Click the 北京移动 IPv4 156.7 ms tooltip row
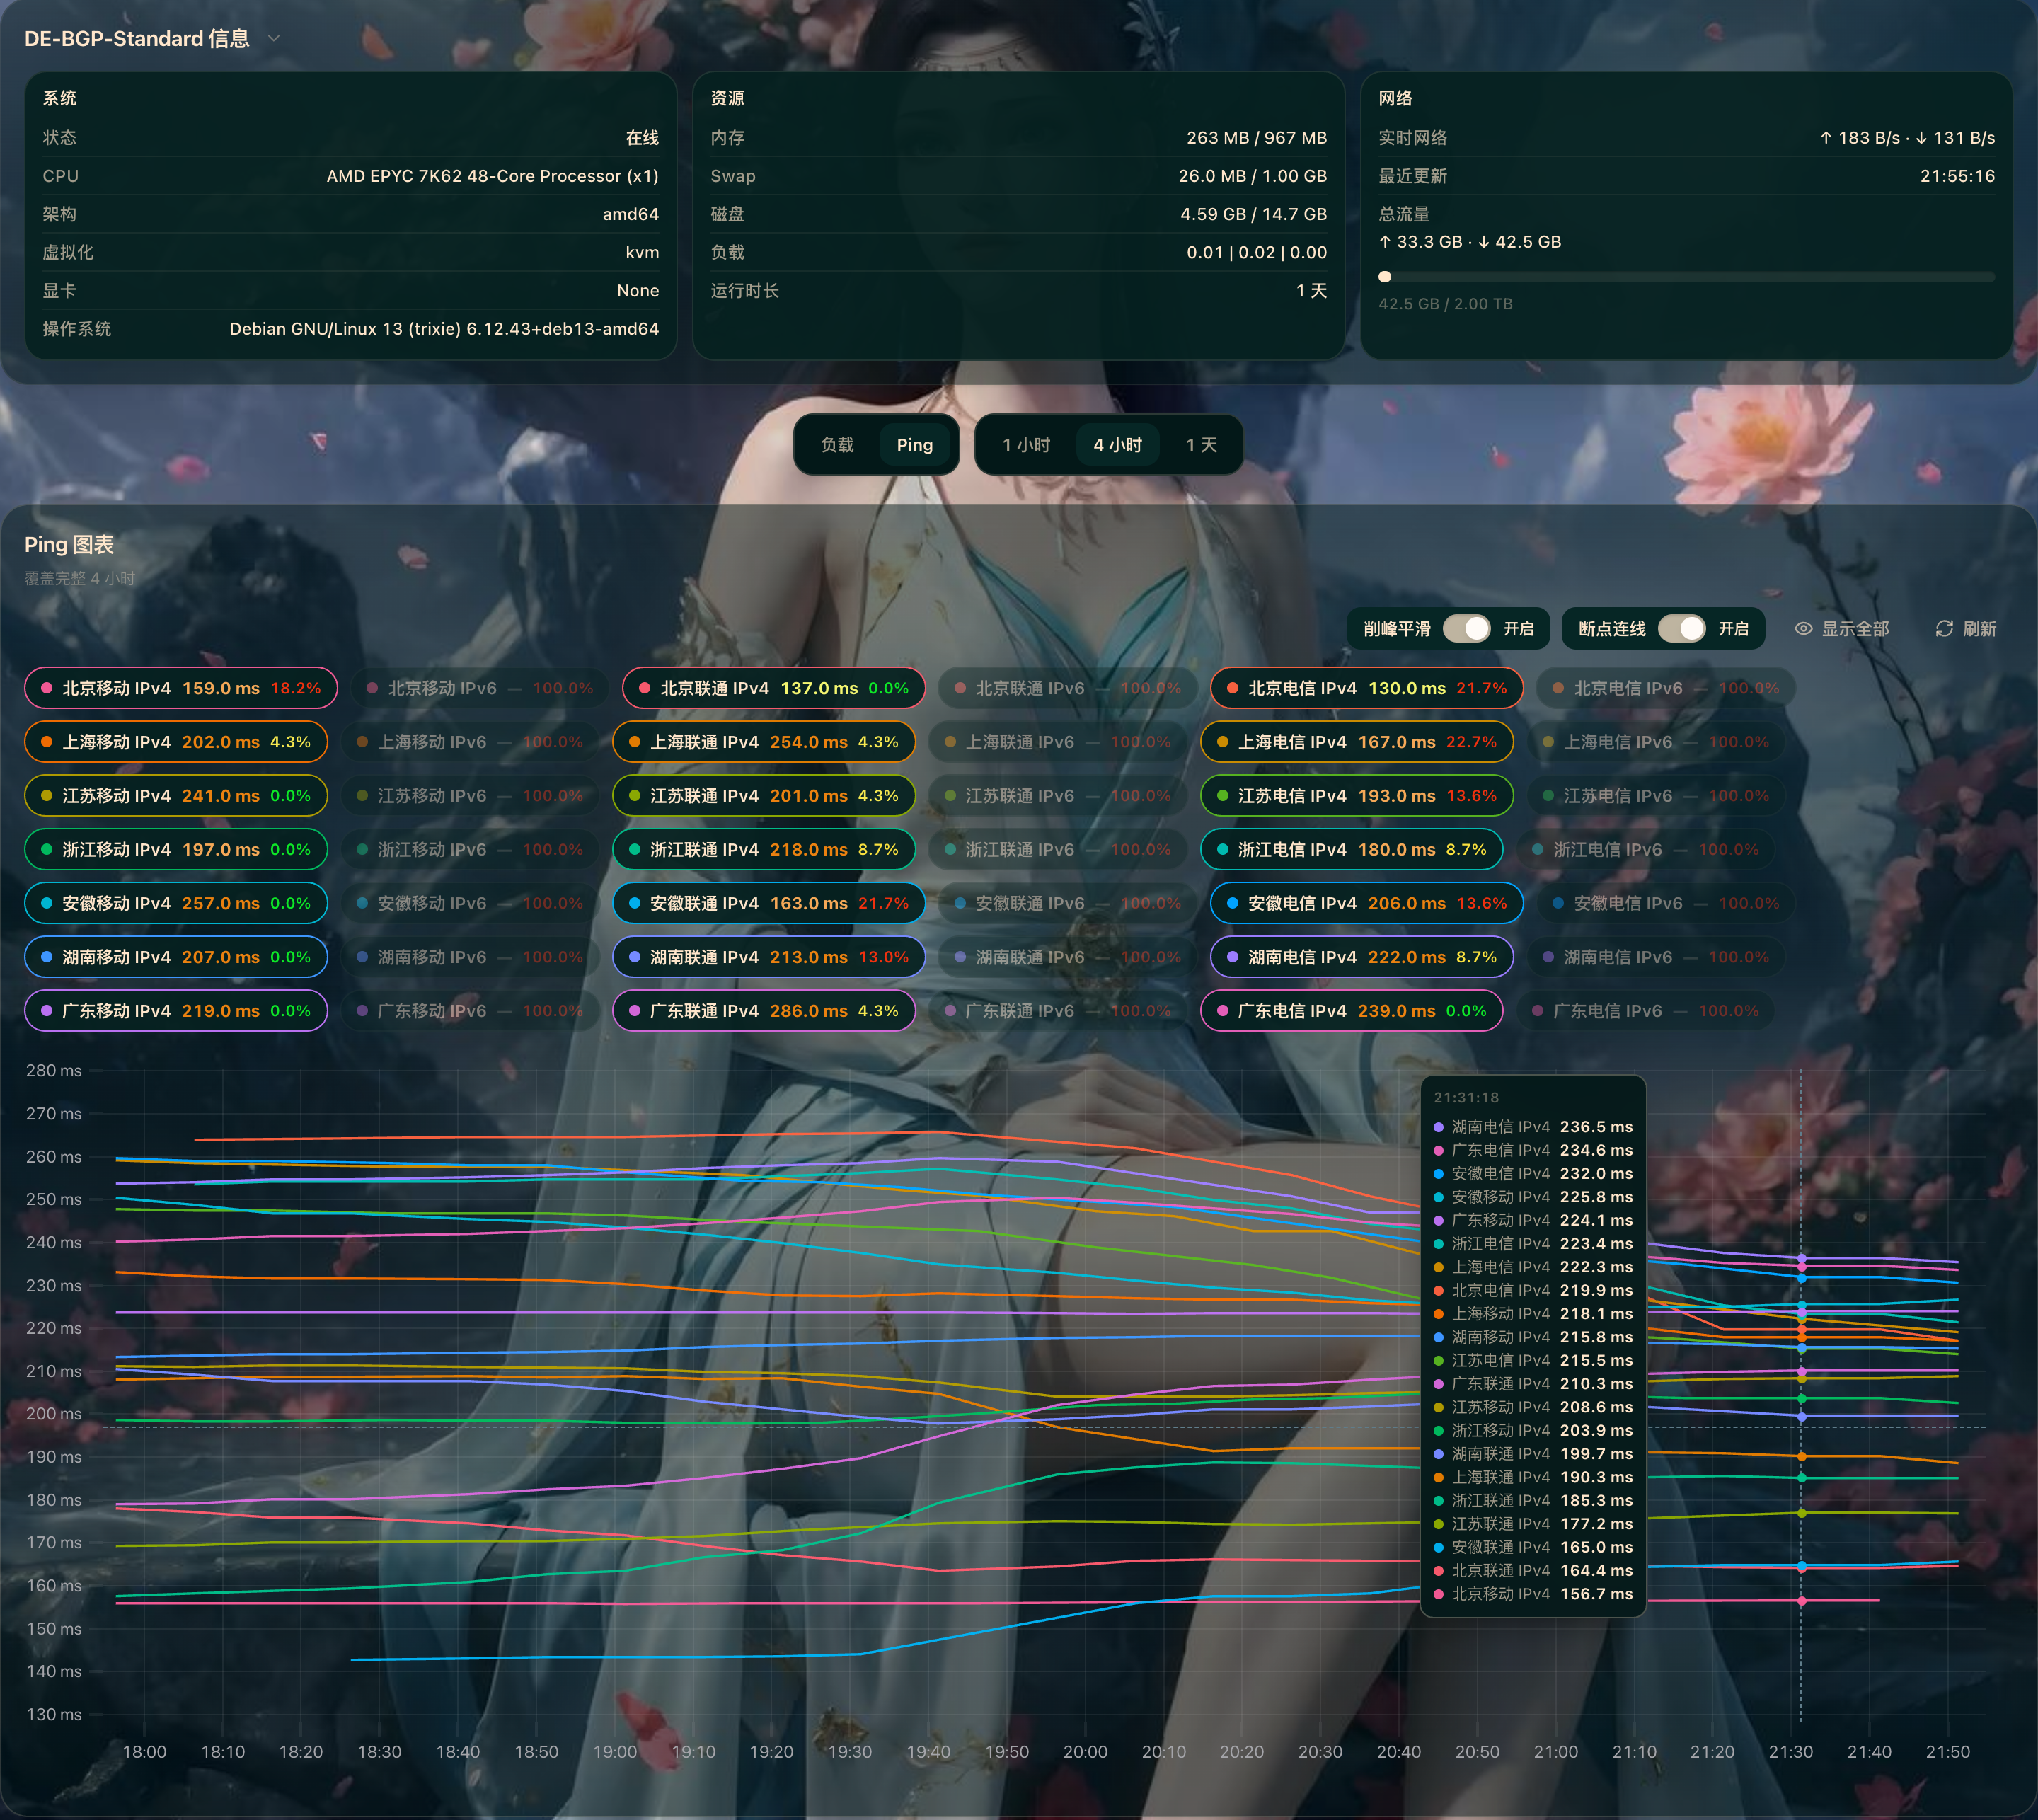2038x1820 pixels. coord(1533,1594)
